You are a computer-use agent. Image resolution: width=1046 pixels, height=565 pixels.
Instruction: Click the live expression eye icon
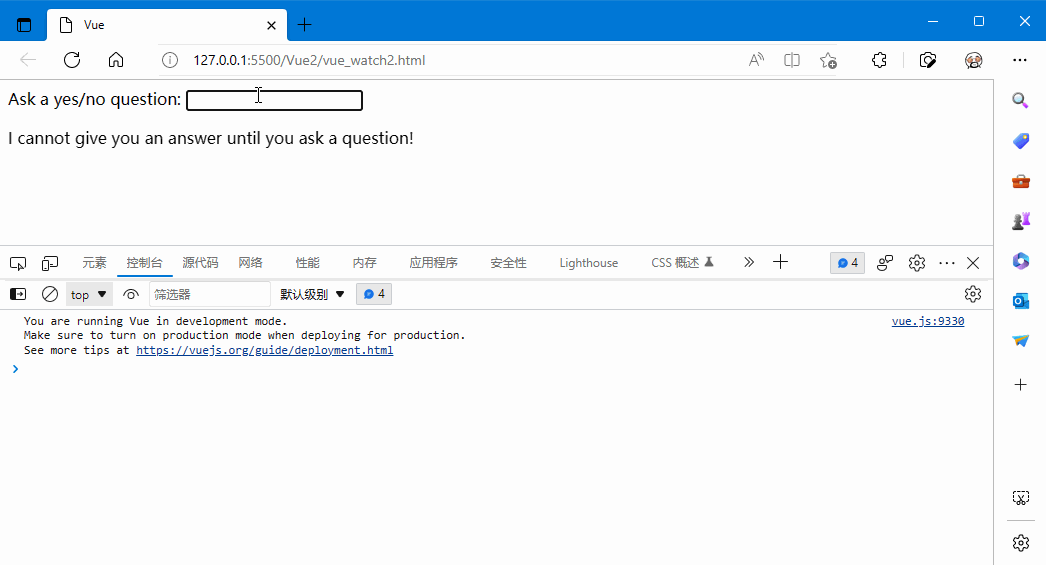point(131,294)
